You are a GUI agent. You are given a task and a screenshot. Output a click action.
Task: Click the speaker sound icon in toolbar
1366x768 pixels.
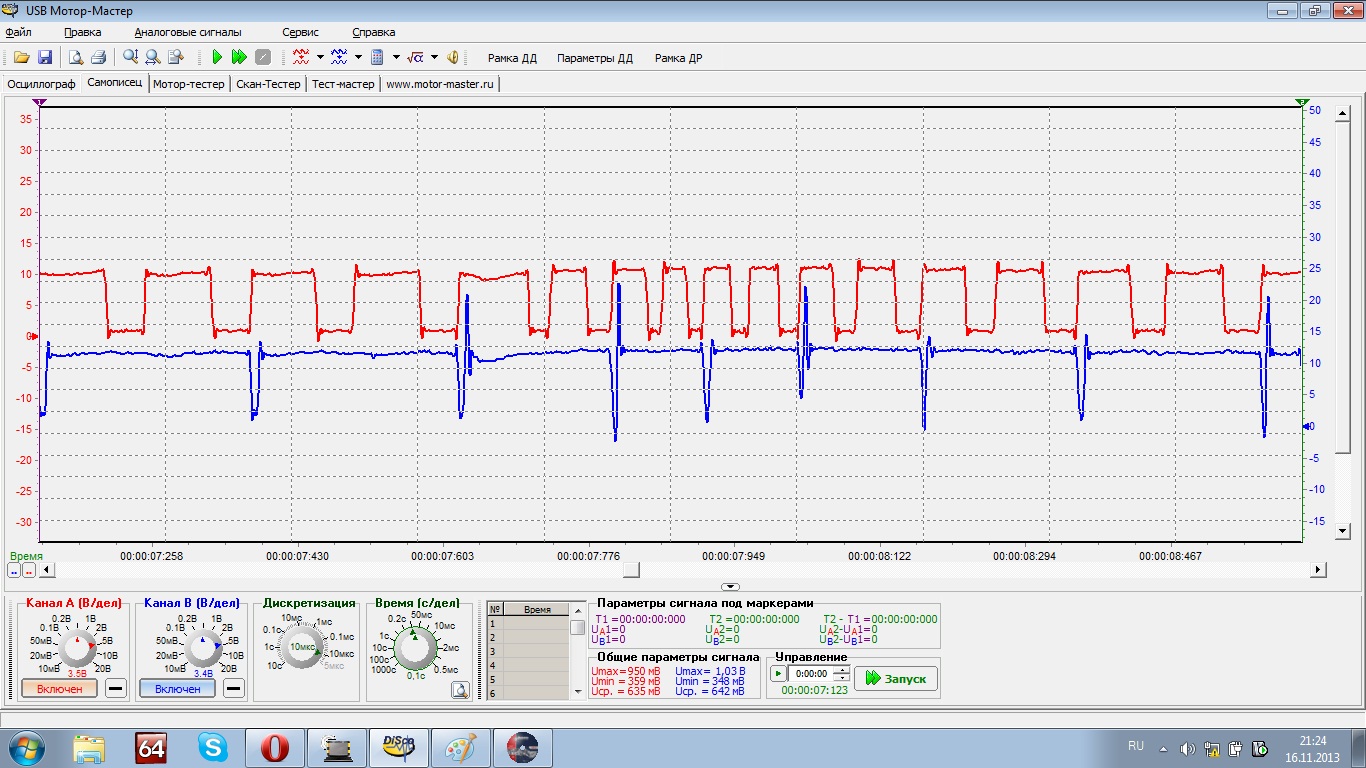[453, 57]
